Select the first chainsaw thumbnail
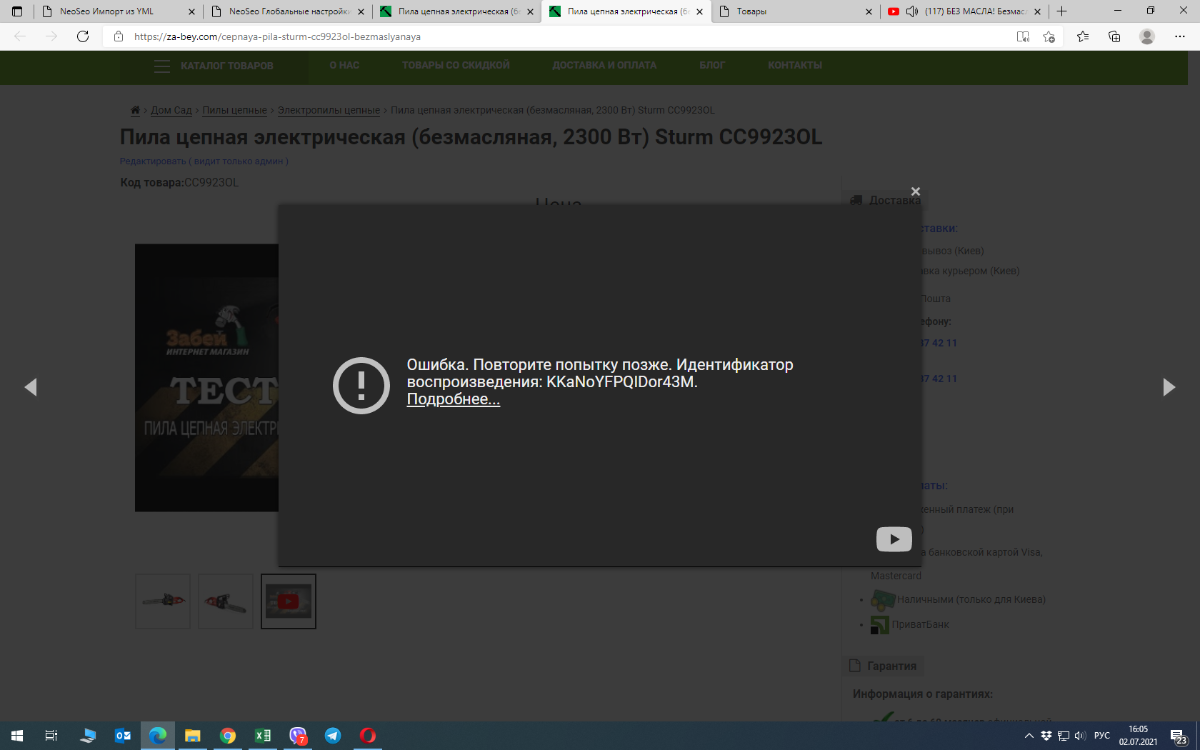Viewport: 1200px width, 750px height. point(162,601)
